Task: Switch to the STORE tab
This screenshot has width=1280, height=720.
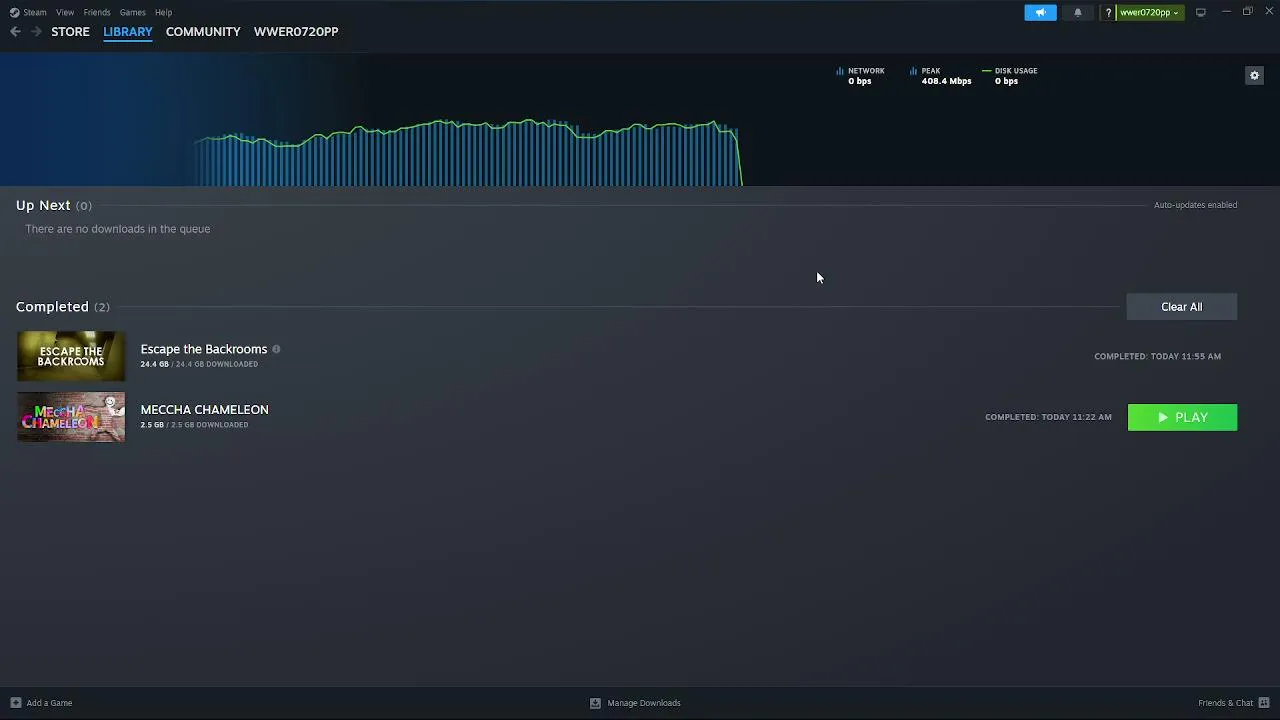Action: pyautogui.click(x=70, y=32)
